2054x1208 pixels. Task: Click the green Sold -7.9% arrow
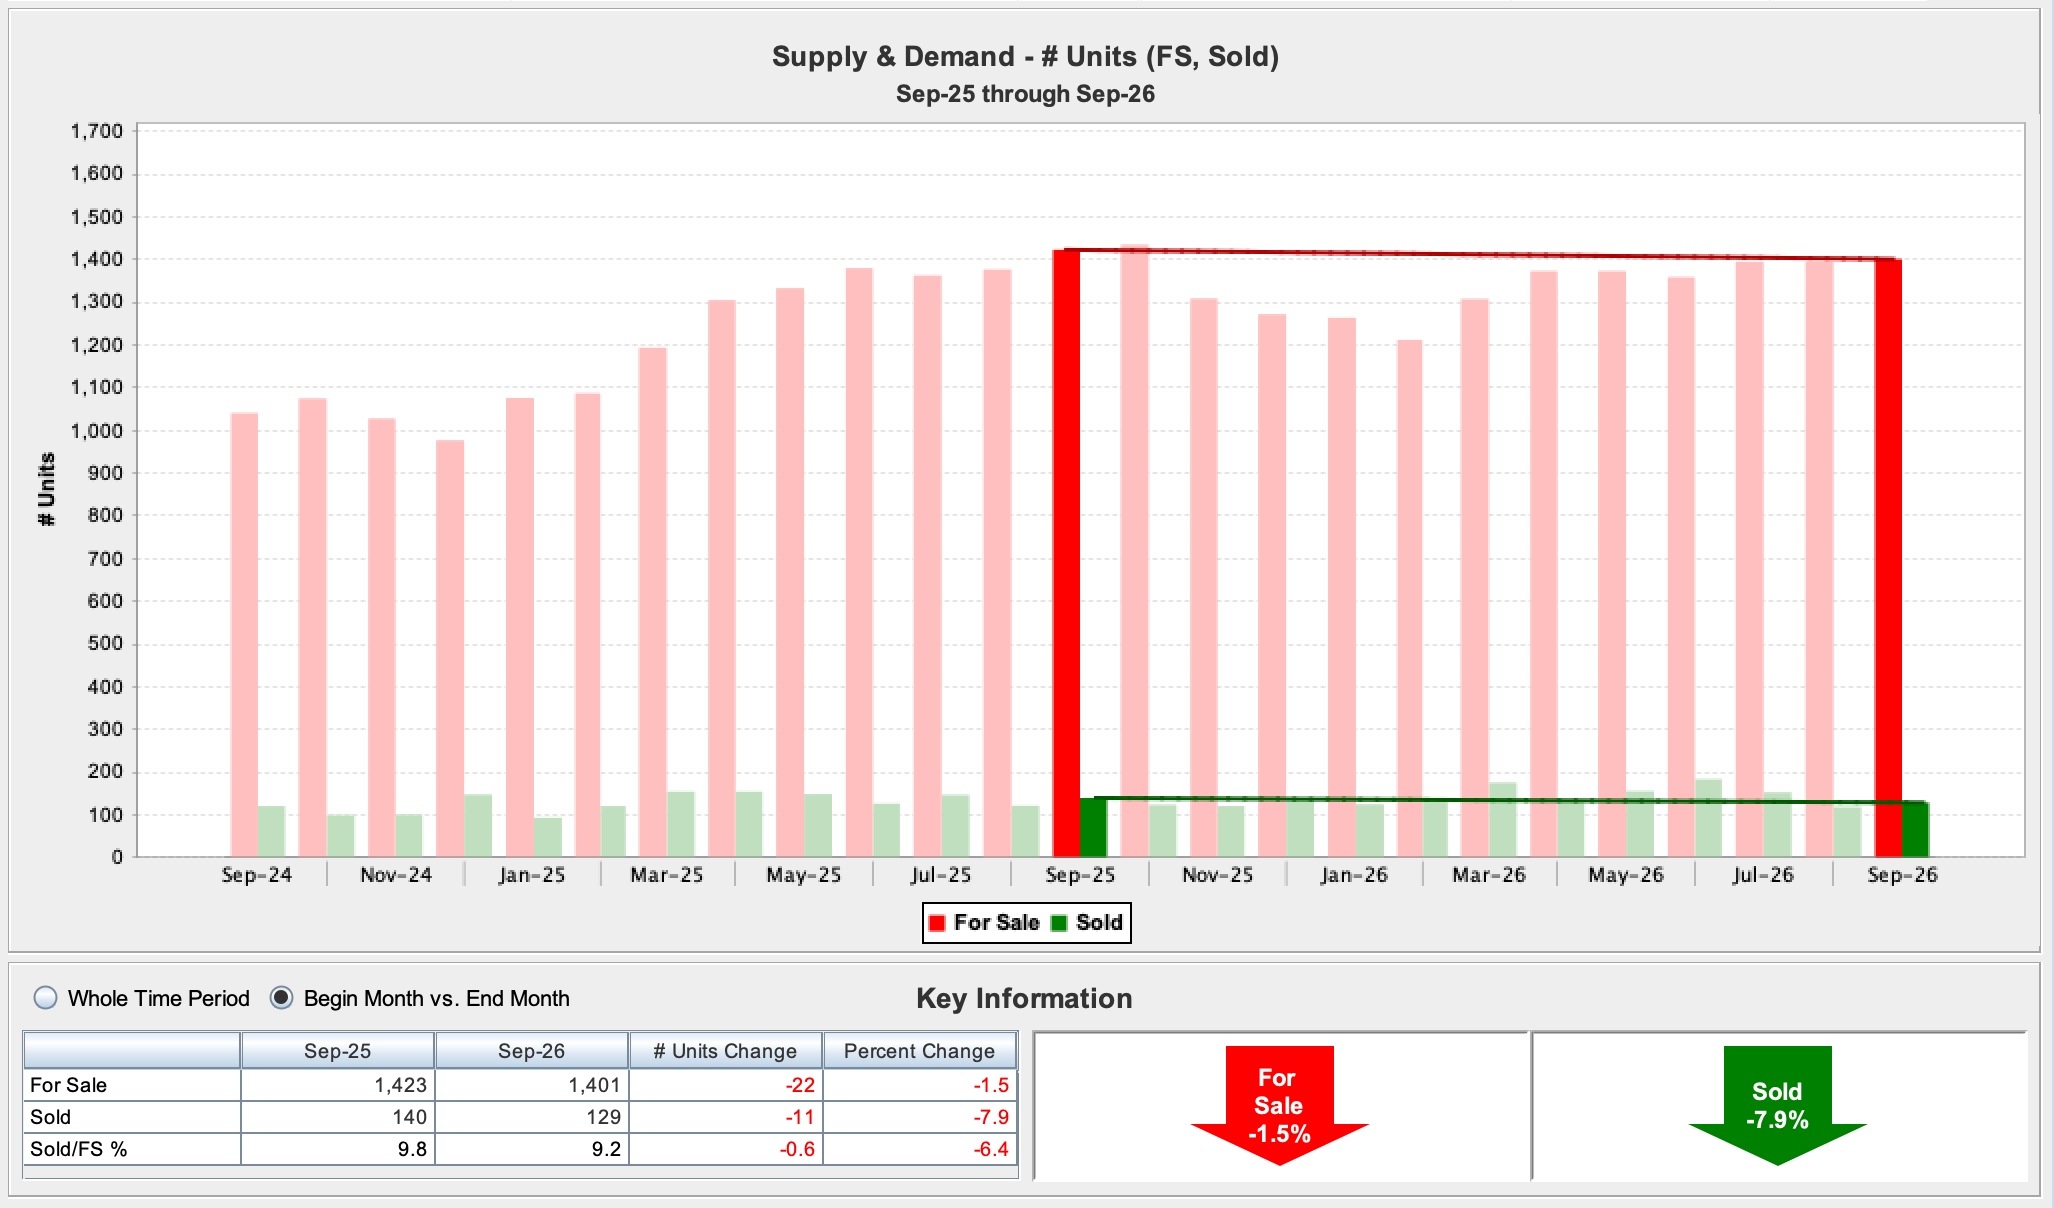coord(1777,1105)
